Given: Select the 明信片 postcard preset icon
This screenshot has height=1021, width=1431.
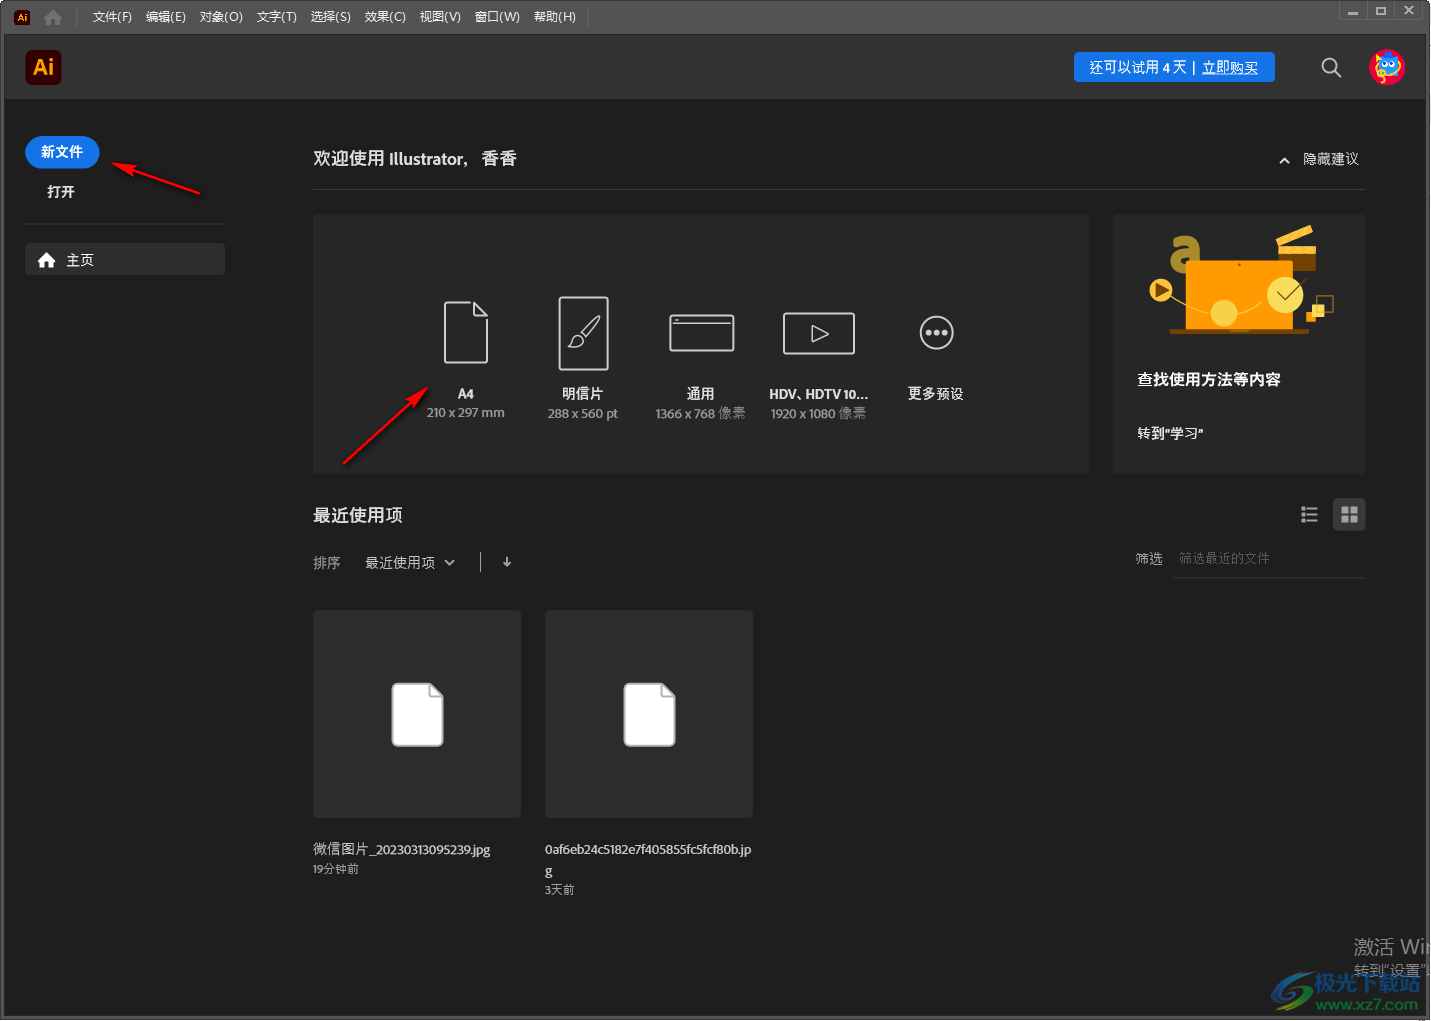Looking at the screenshot, I should [x=584, y=333].
